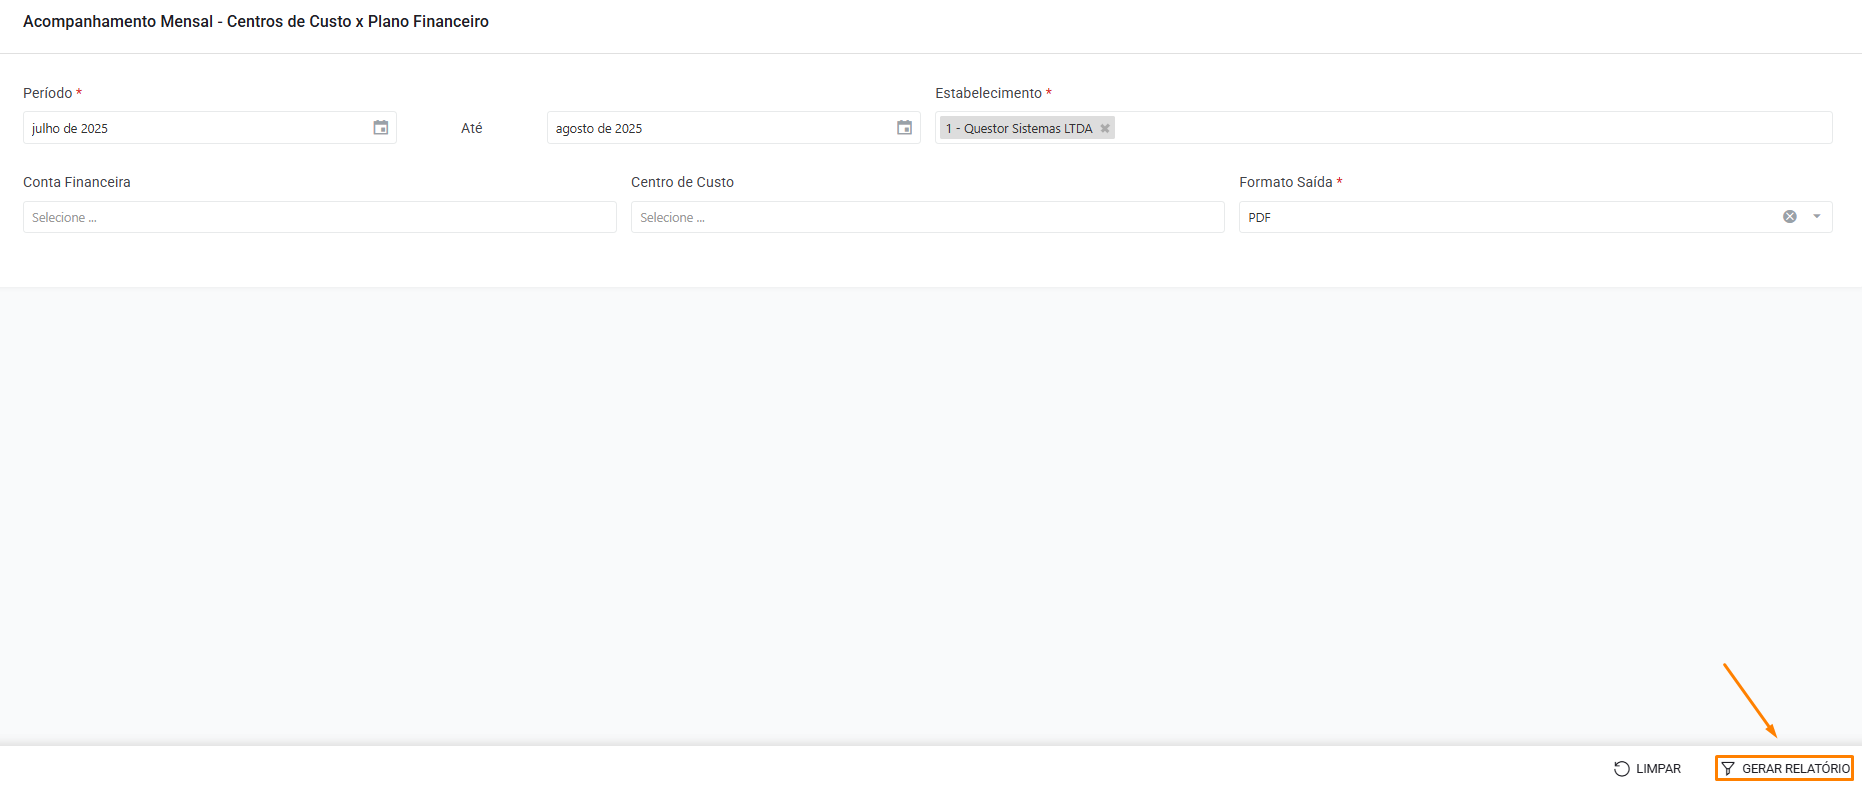Click the Formato Saída field label
1862x788 pixels.
(1285, 182)
